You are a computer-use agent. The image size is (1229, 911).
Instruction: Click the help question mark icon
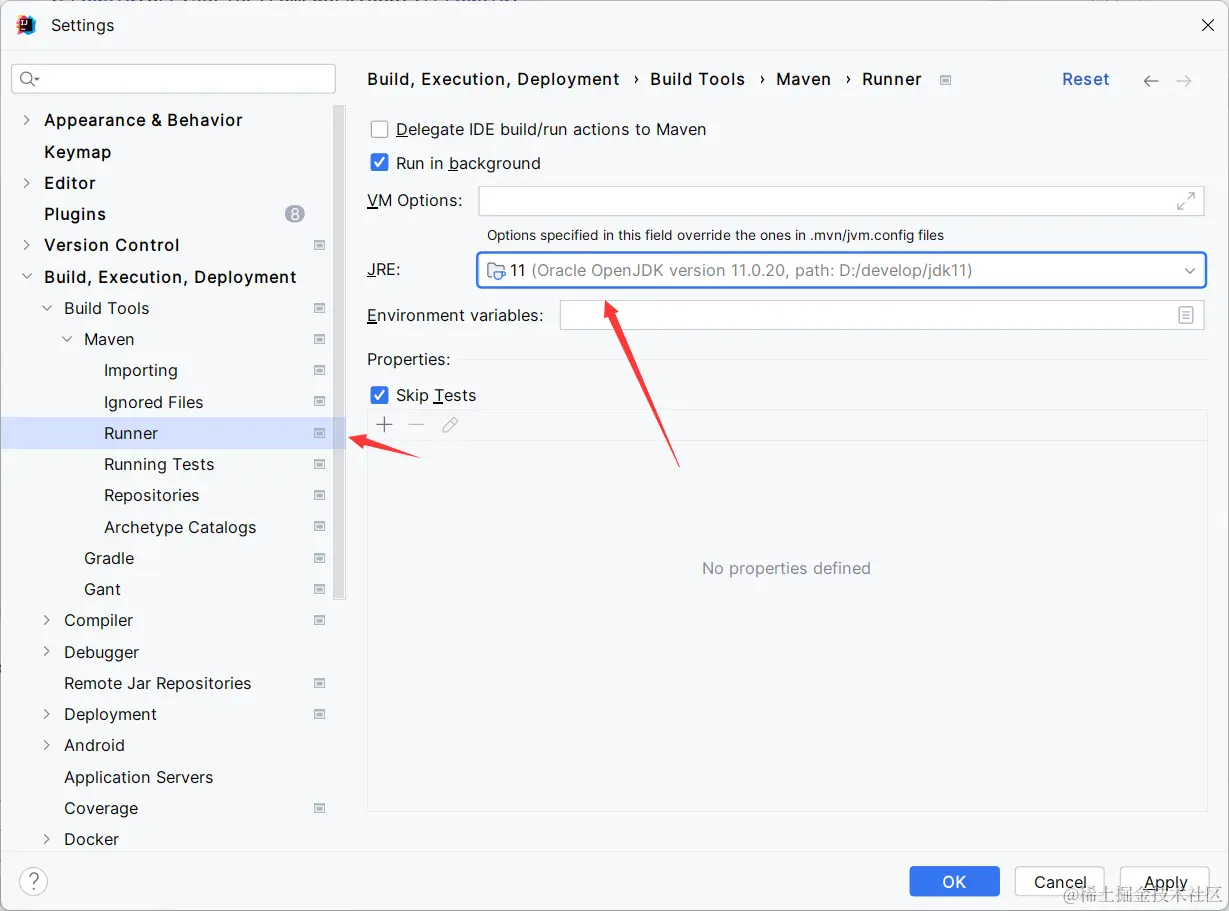[33, 881]
